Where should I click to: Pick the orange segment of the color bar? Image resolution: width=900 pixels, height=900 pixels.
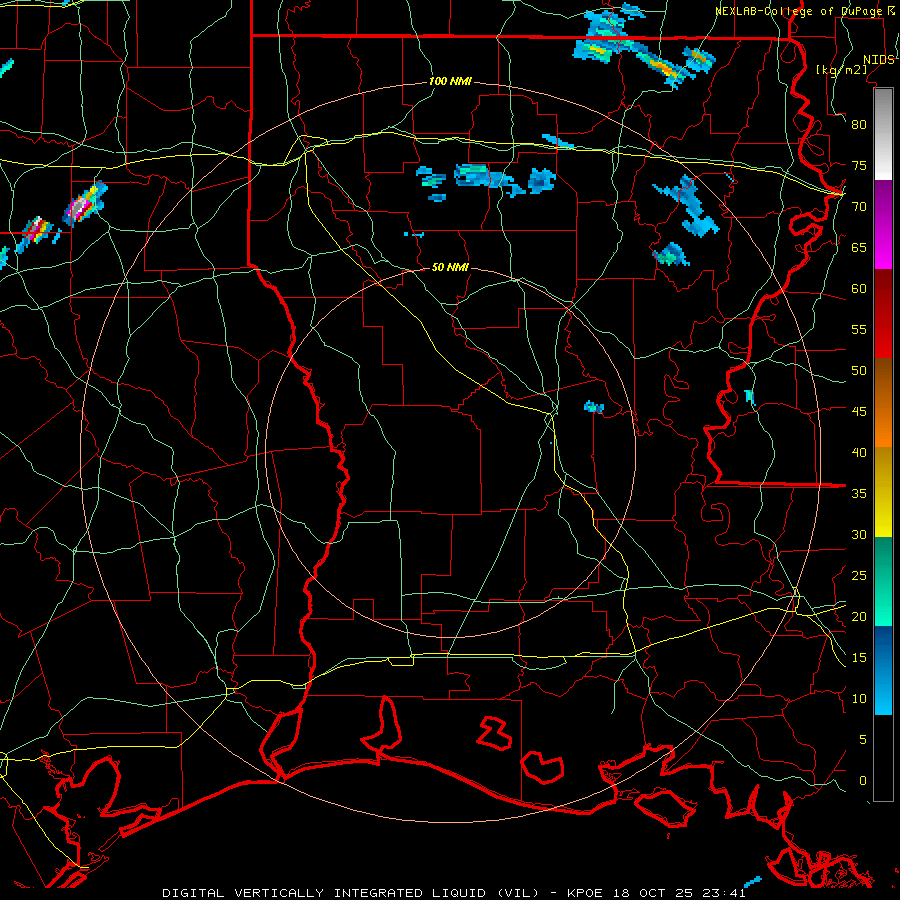pyautogui.click(x=883, y=403)
